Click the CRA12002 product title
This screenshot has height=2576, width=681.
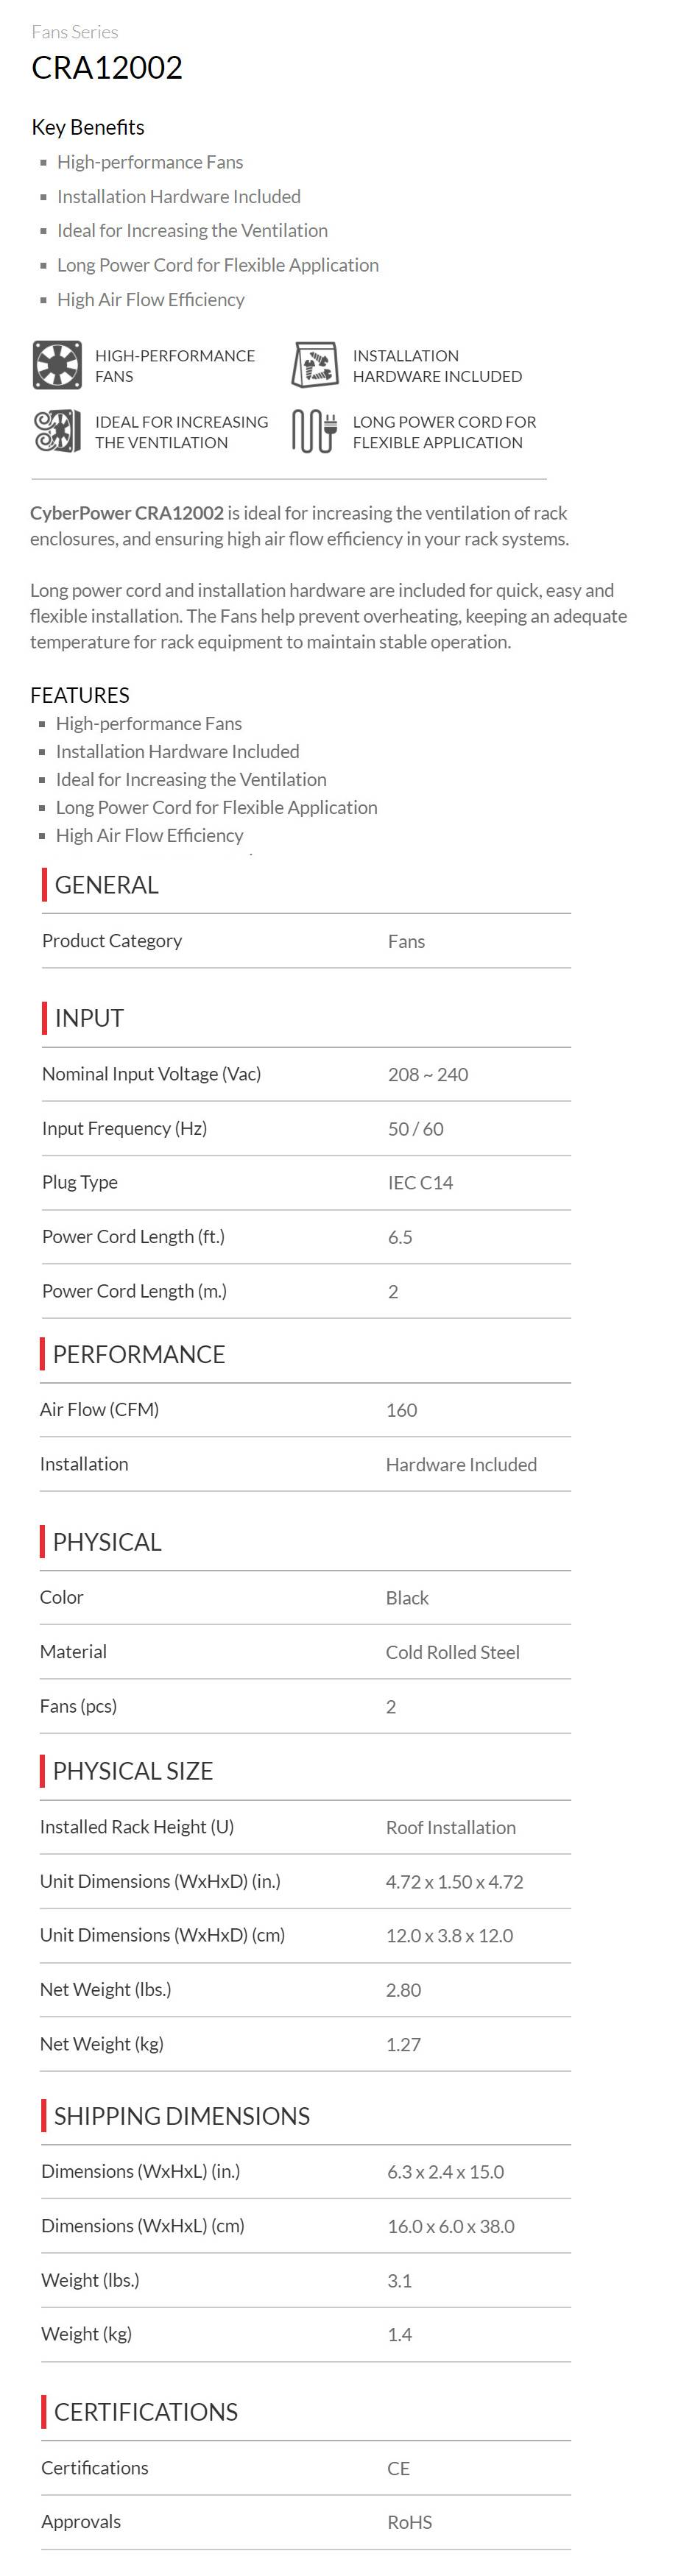click(x=107, y=68)
